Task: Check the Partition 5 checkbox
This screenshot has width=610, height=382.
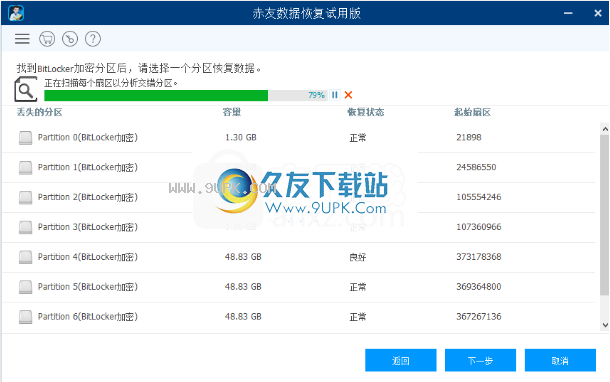Action: pyautogui.click(x=26, y=287)
